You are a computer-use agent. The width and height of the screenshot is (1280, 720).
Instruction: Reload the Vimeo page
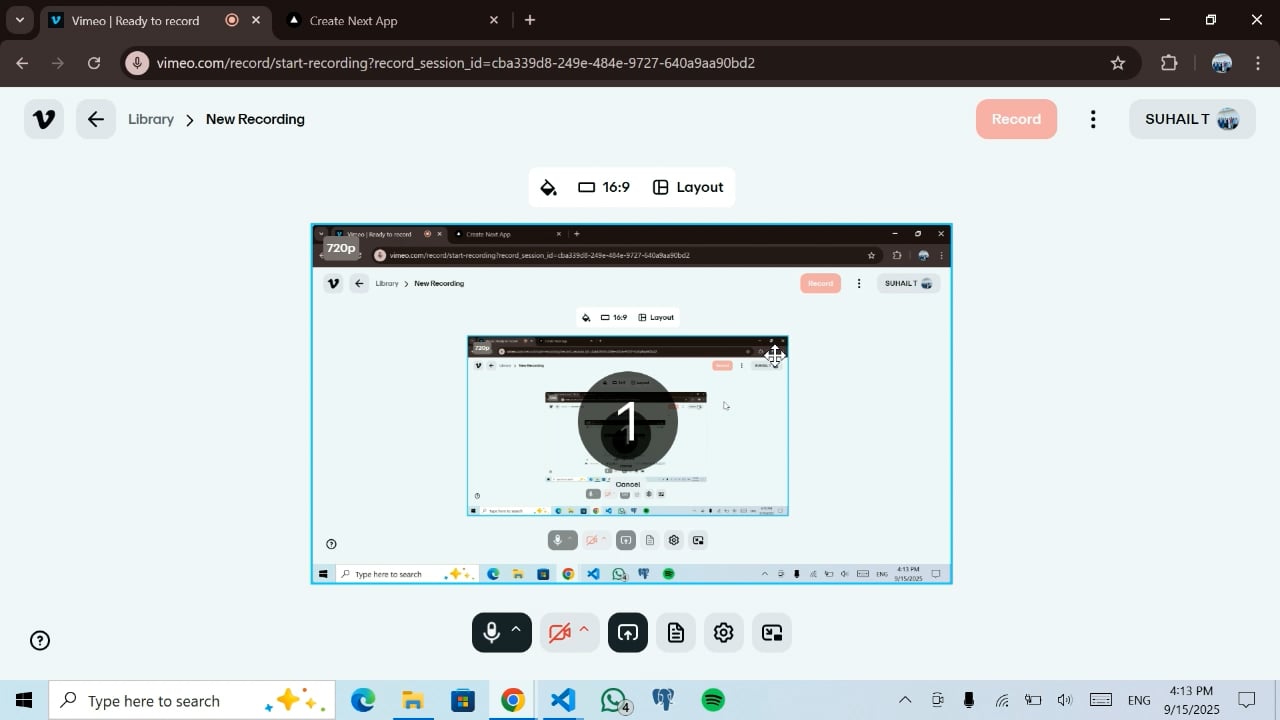(94, 63)
